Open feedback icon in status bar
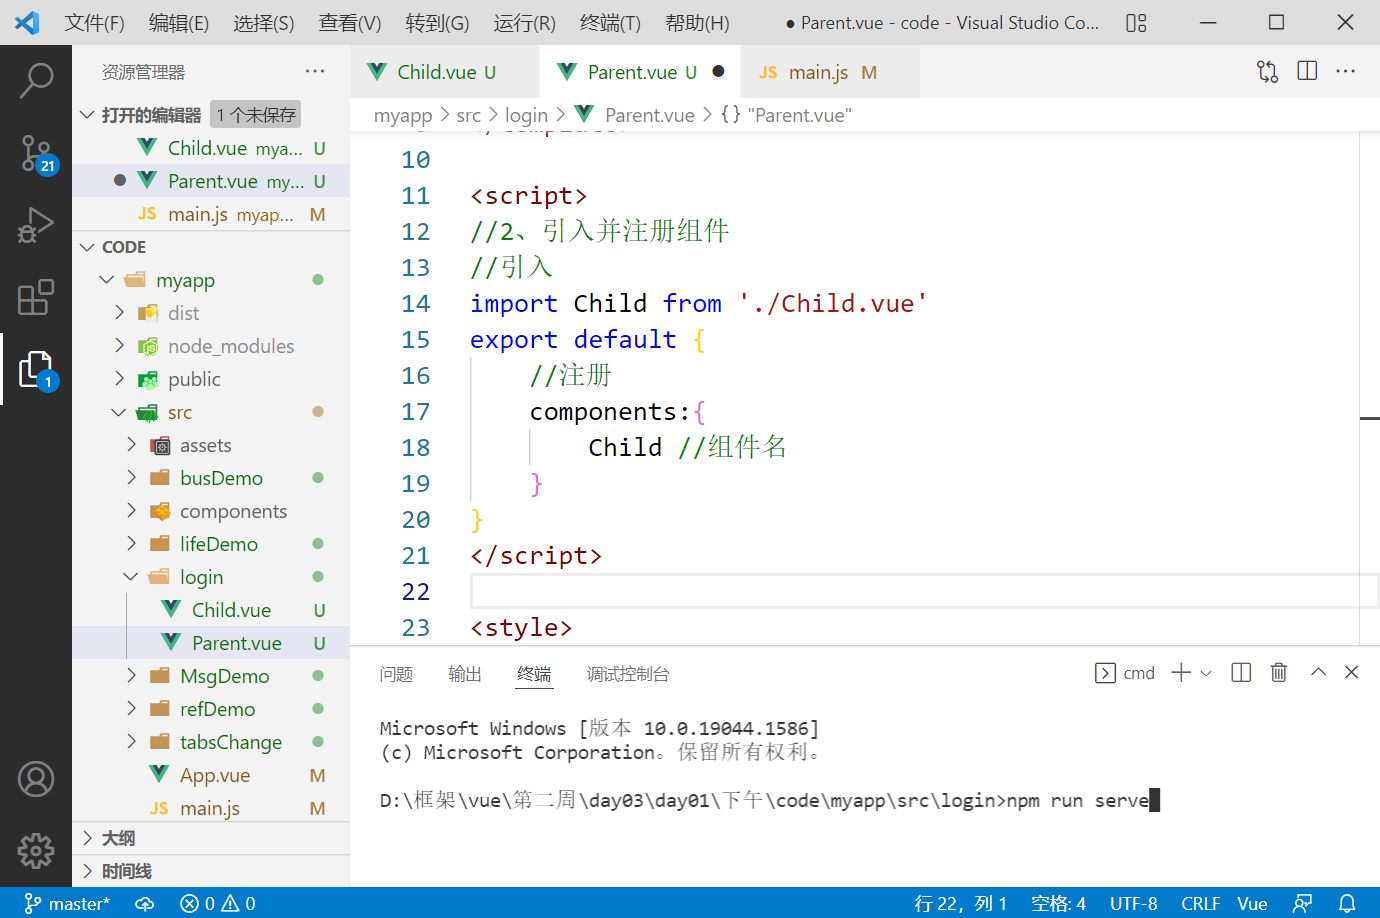 [x=1302, y=904]
